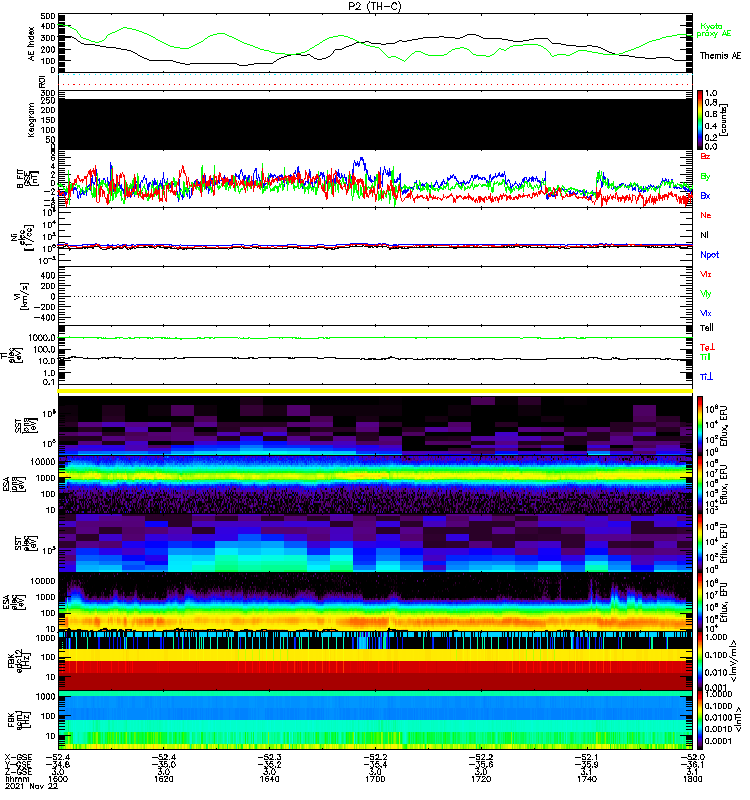750x800 pixels.
Task: Click the green Viy velocity legend label
Action: pos(706,294)
